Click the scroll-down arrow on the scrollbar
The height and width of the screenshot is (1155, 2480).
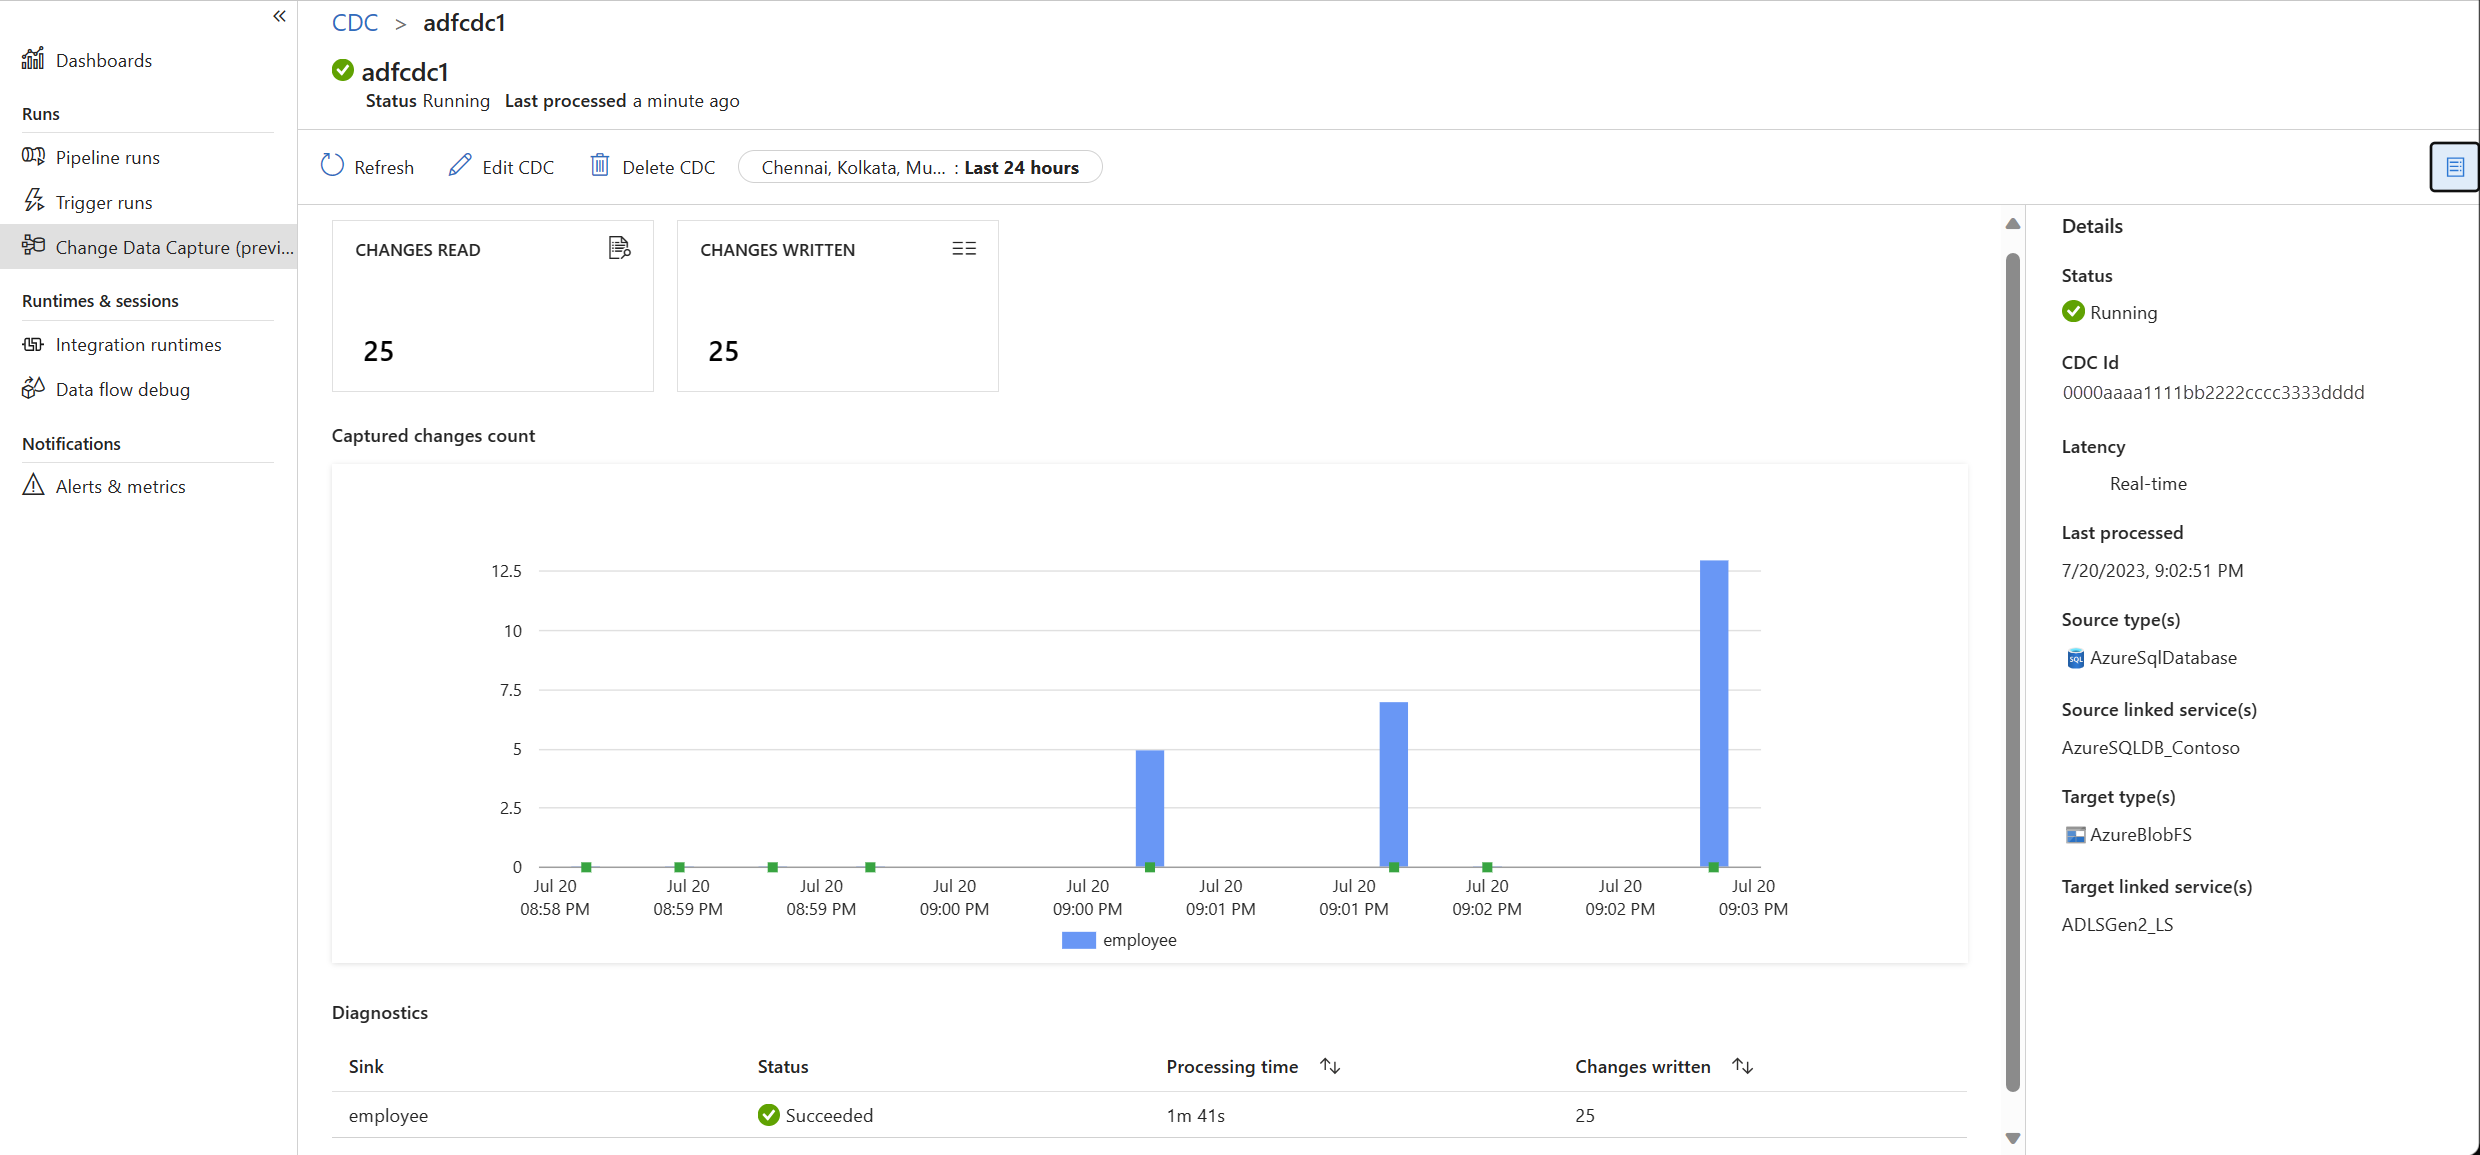[x=2013, y=1138]
